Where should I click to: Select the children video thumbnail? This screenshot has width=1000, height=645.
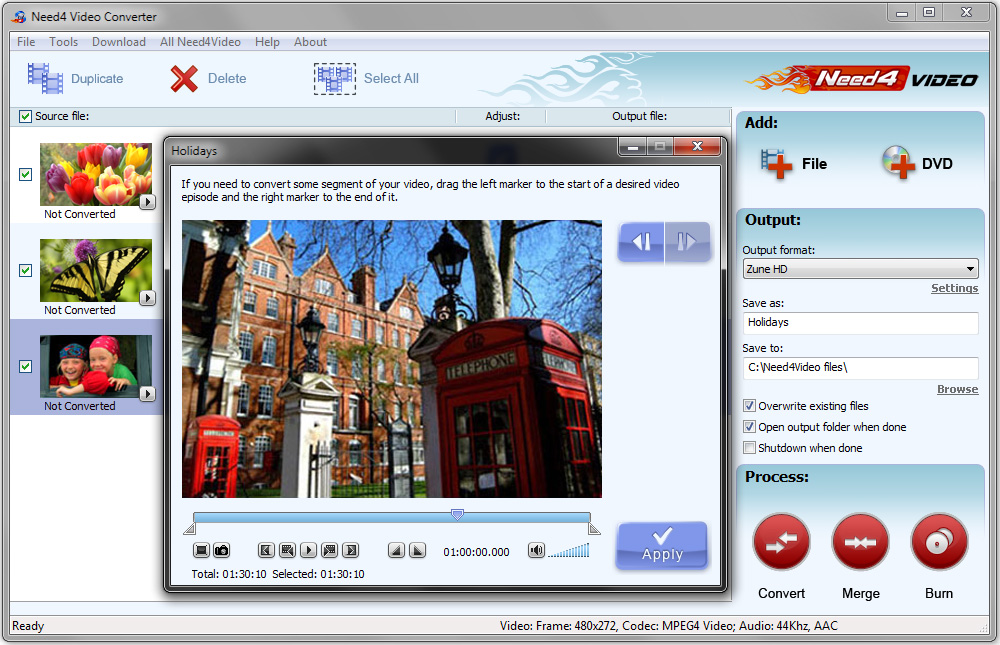[96, 366]
